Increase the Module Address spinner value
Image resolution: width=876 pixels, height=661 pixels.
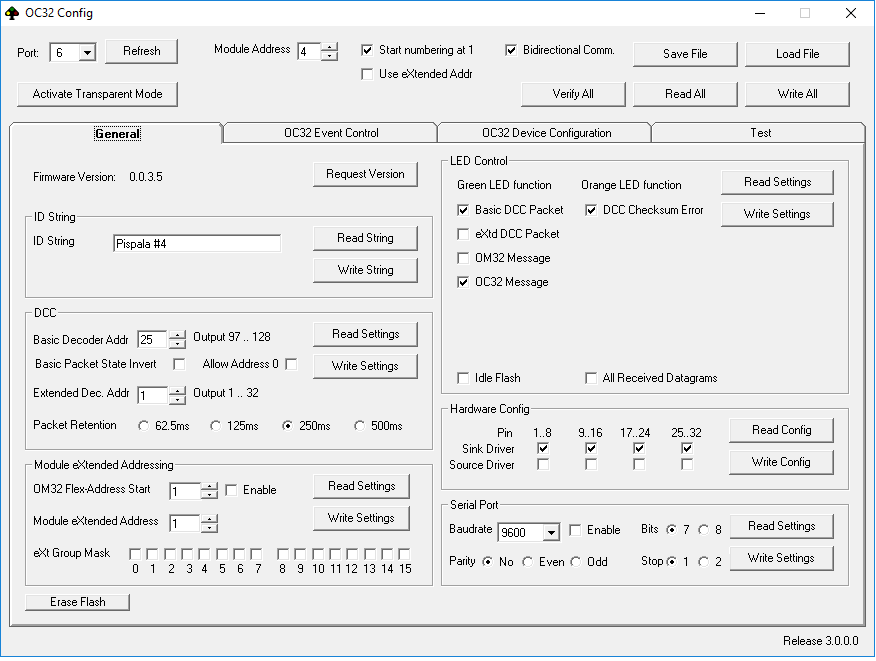[330, 46]
